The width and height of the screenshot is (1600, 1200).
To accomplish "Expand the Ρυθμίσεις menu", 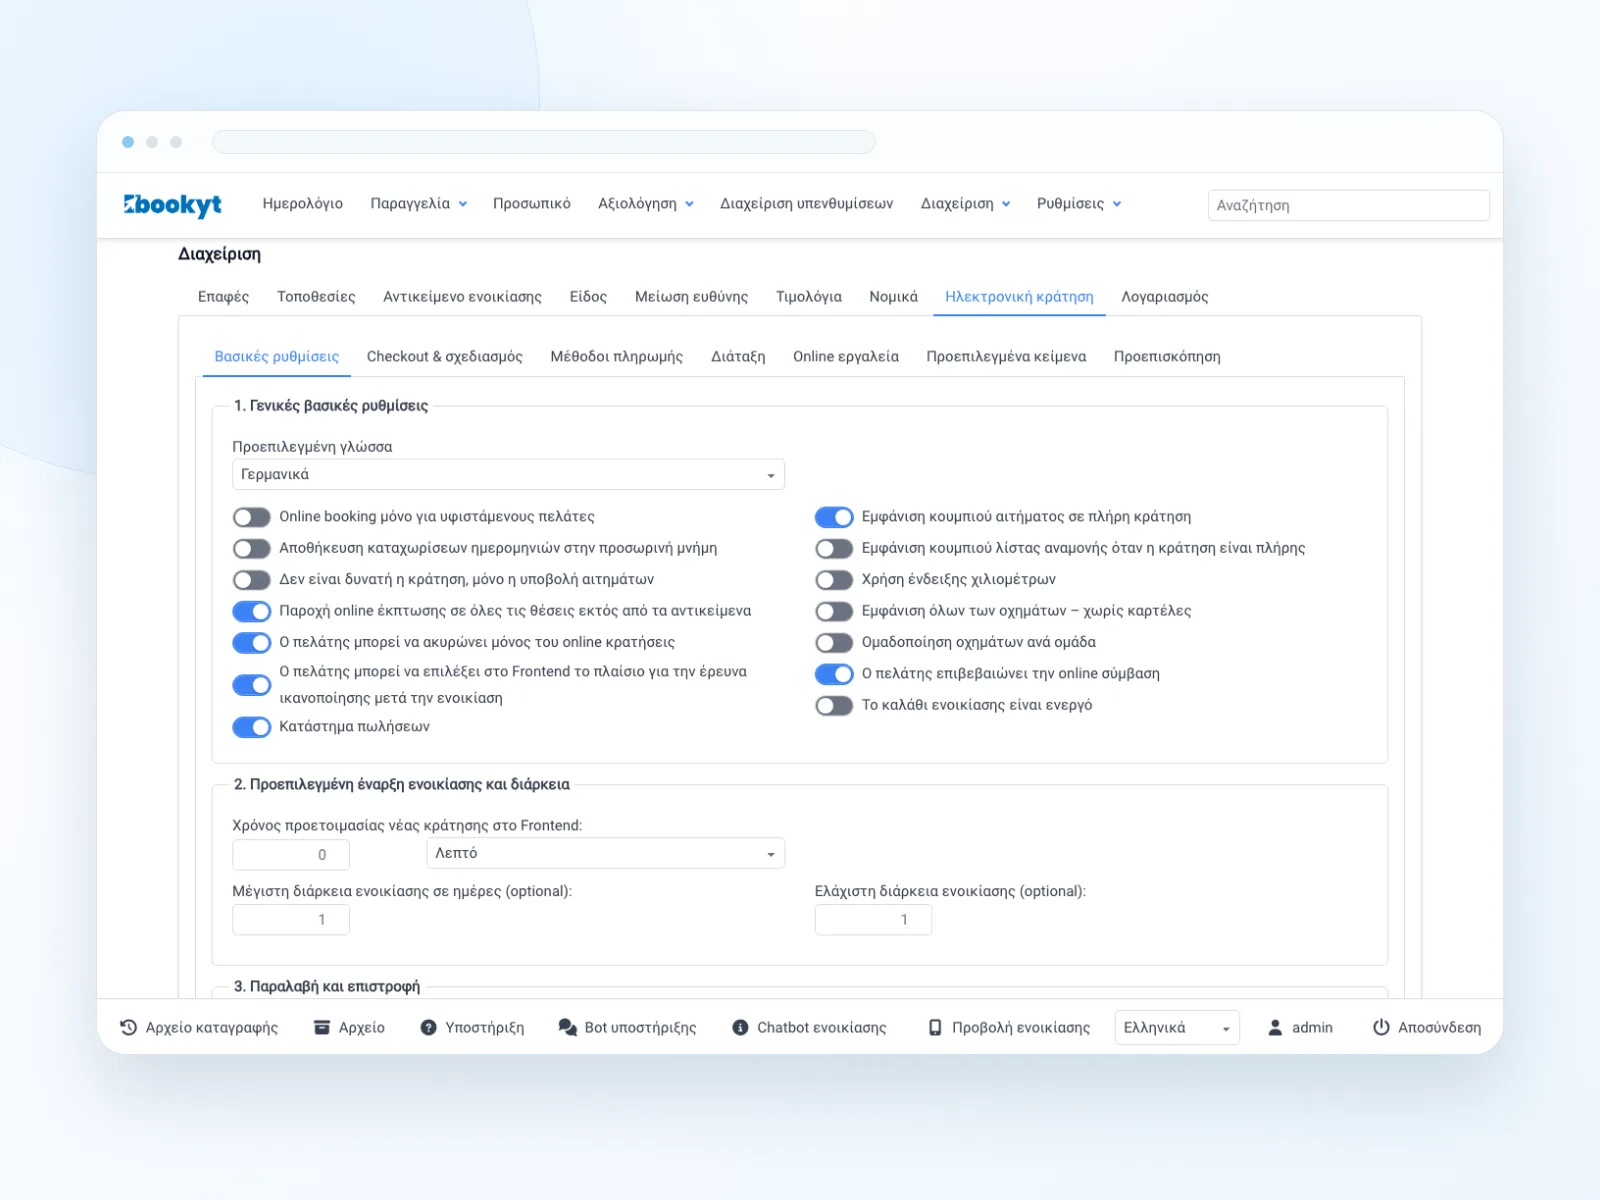I will coord(1078,204).
